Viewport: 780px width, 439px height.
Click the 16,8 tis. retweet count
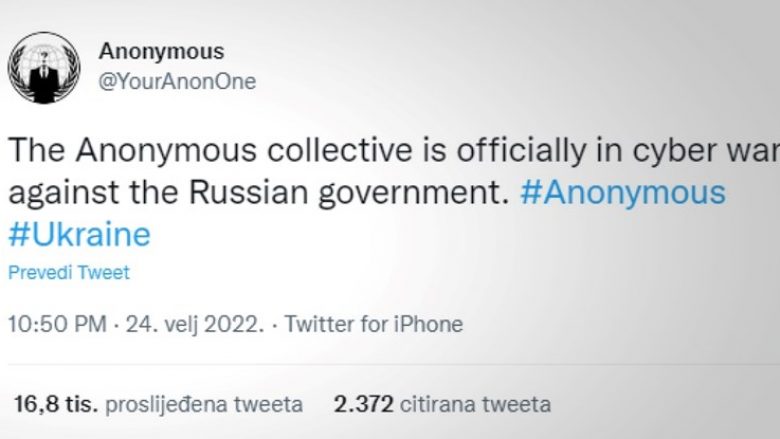pos(55,404)
